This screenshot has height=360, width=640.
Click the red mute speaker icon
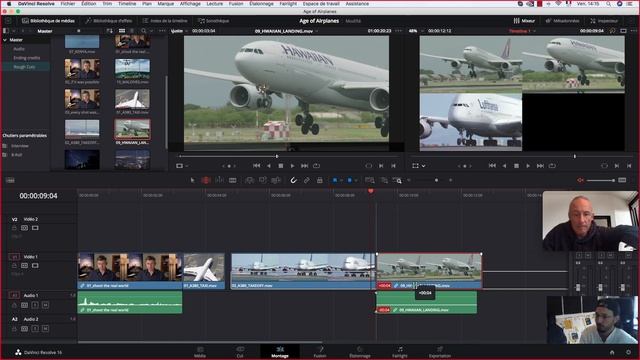tap(580, 180)
